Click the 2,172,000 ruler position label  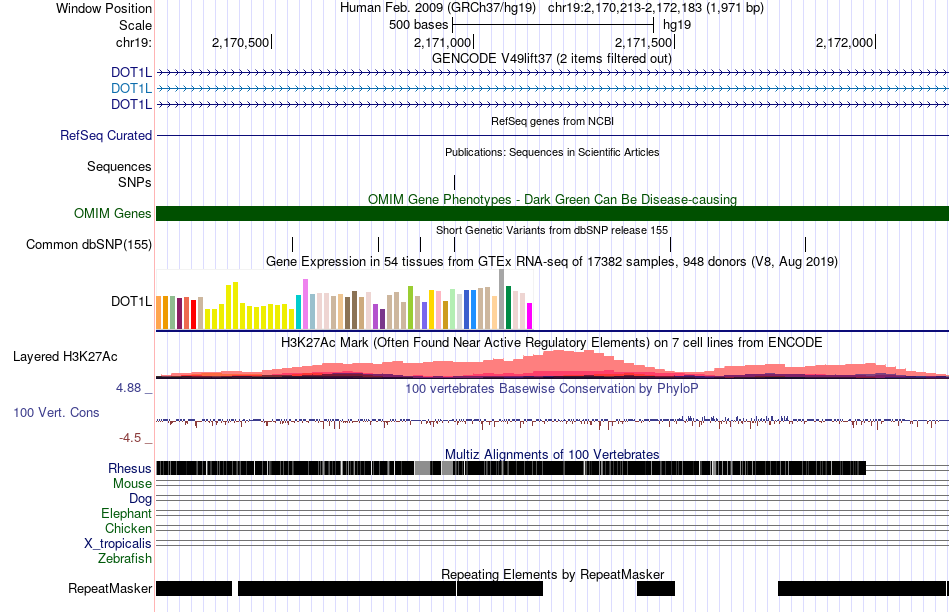point(845,42)
